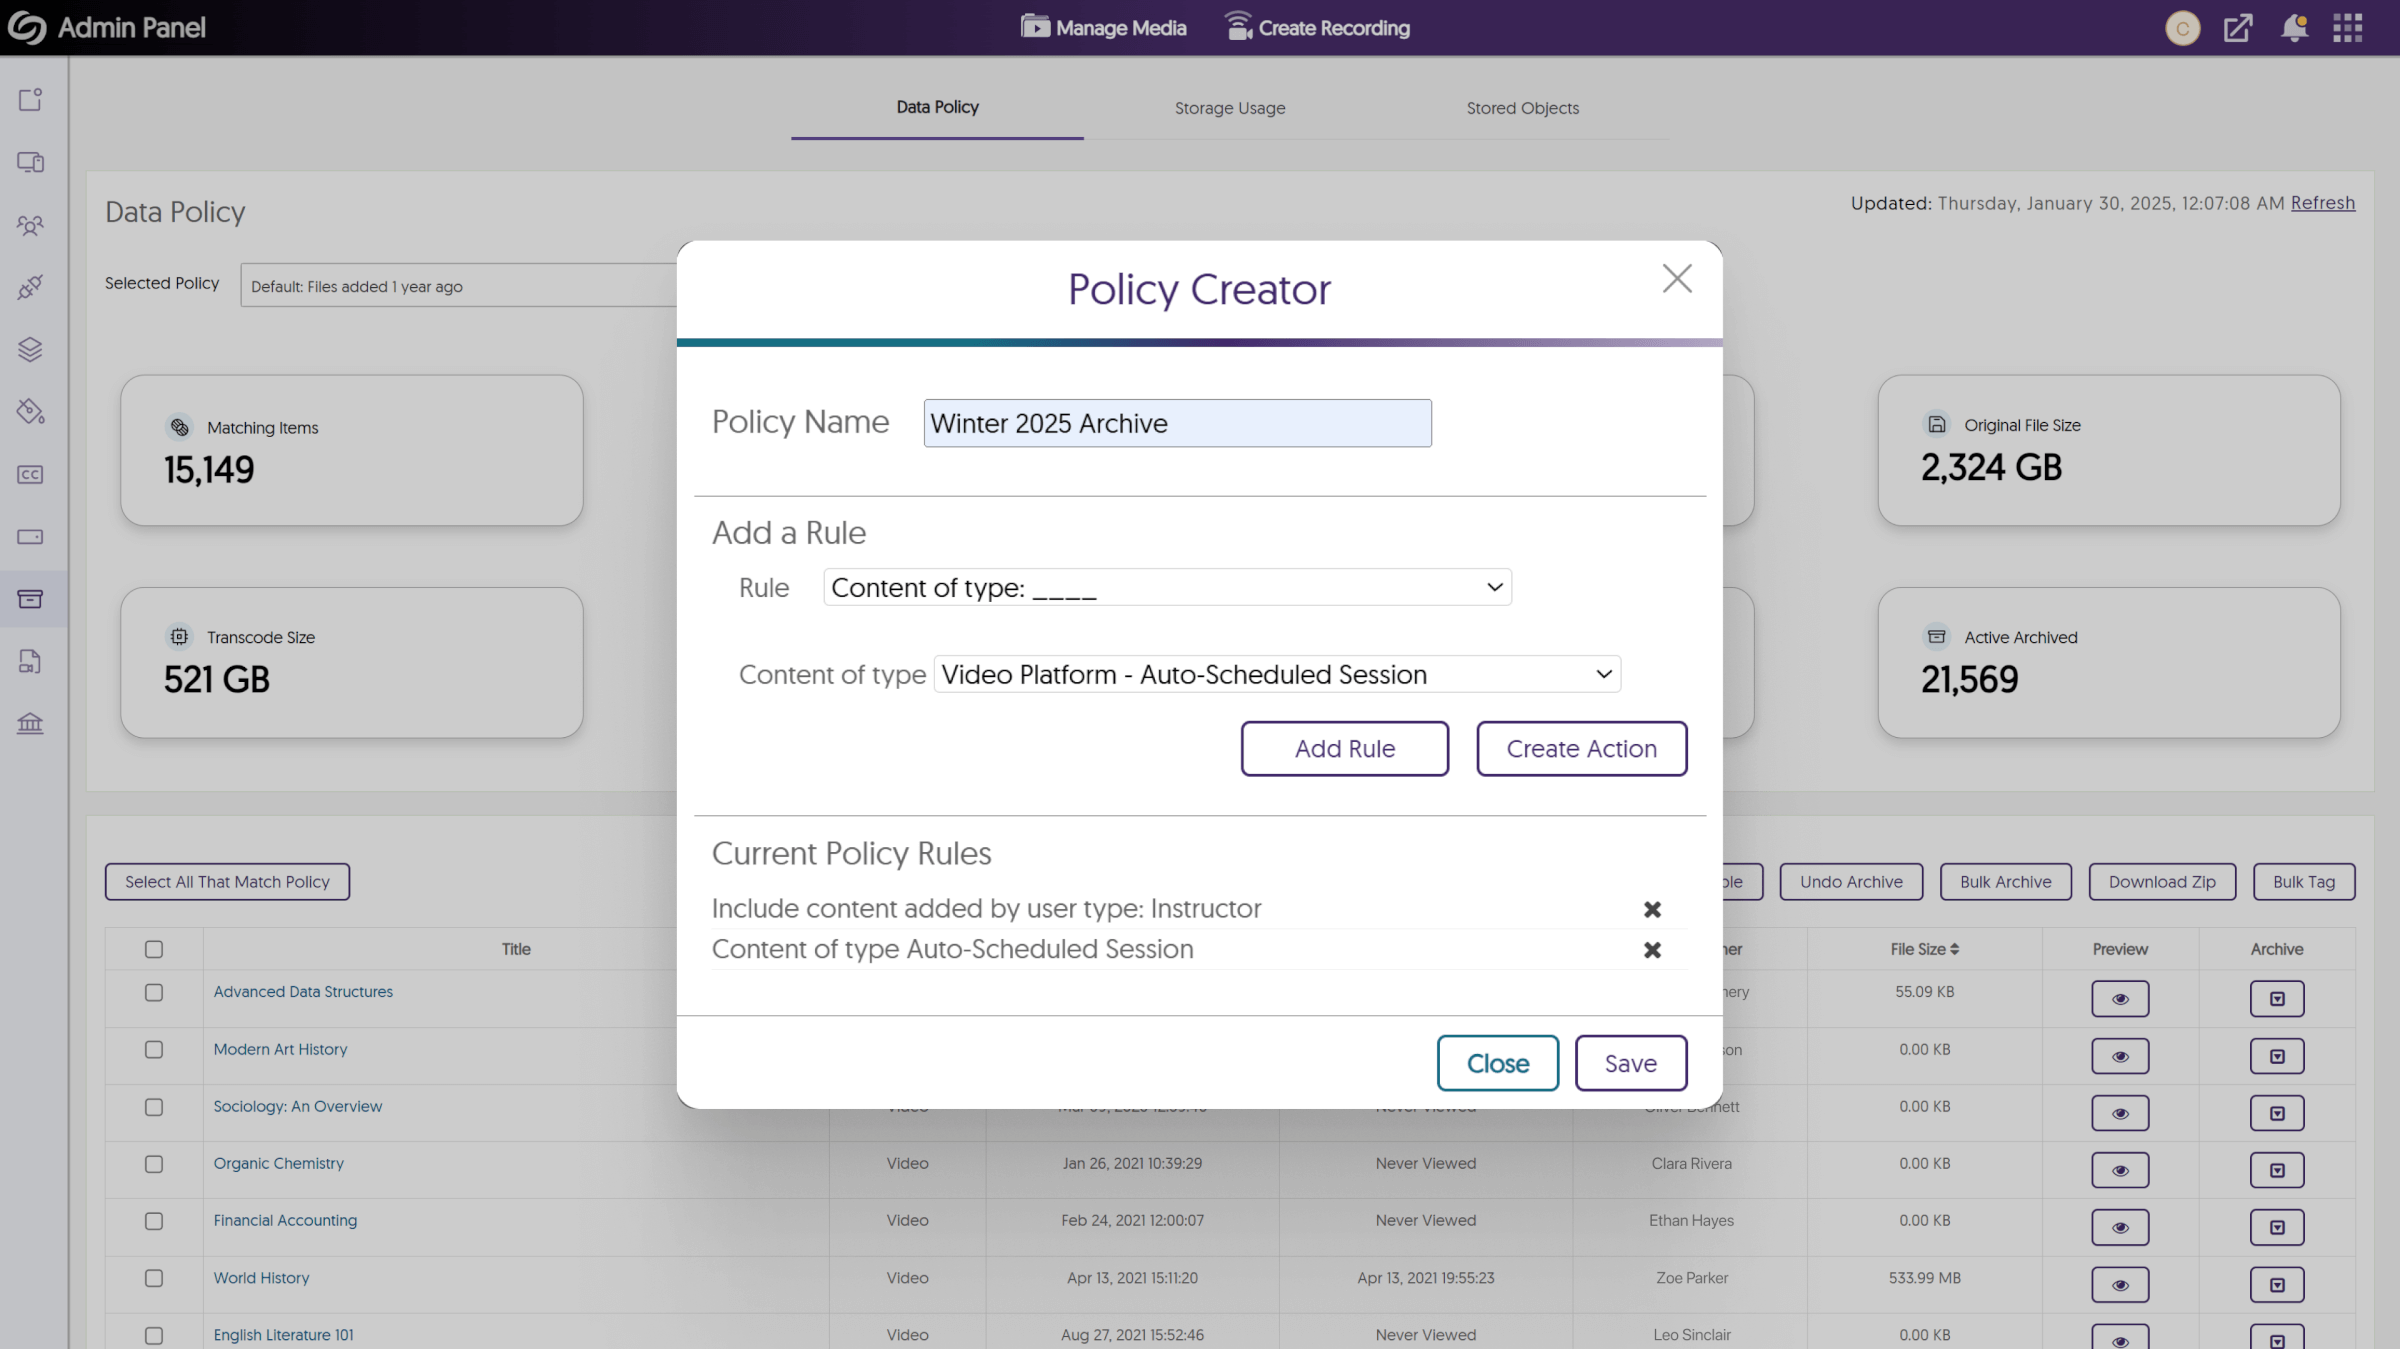Screen dimensions: 2400x1349
Task: Remove Content of type Auto-Scheduled Session rule
Action: (1652, 950)
